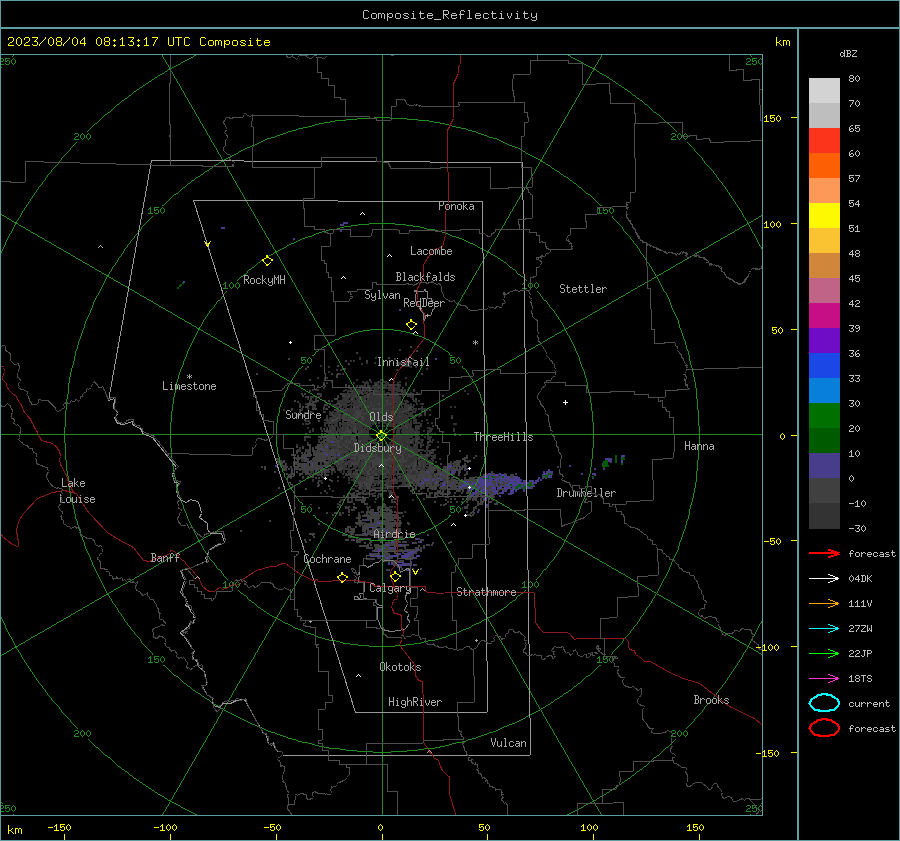Click the Strathmore town label
Image resolution: width=900 pixels, height=841 pixels.
(486, 592)
